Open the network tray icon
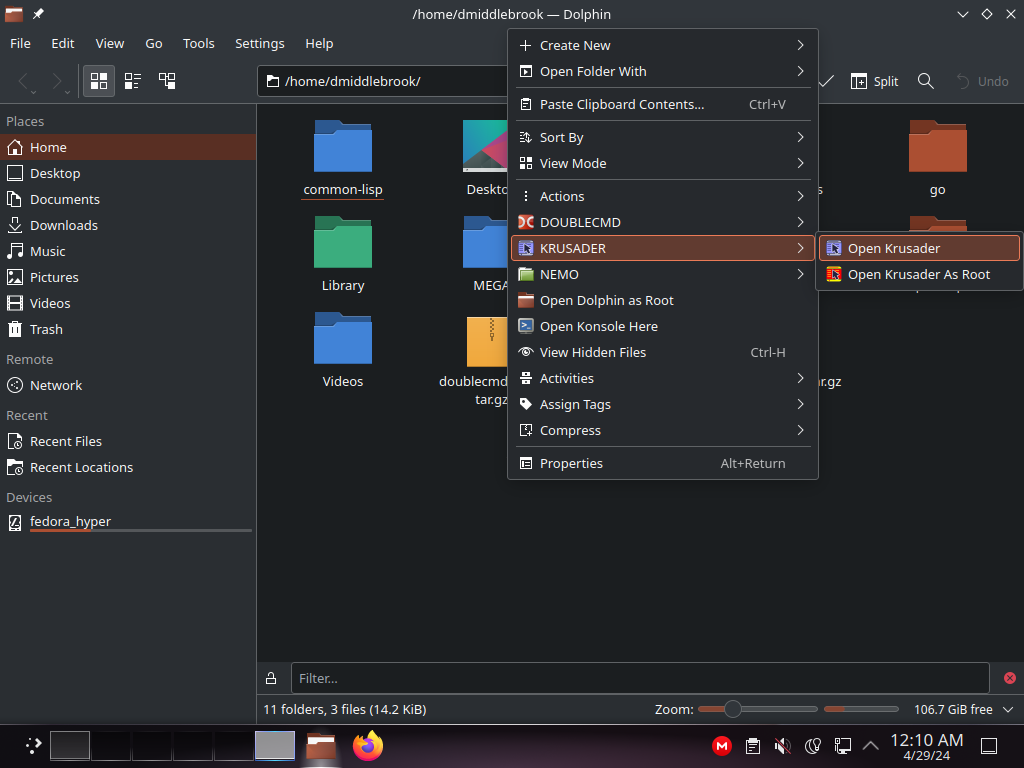The image size is (1024, 768). click(x=842, y=745)
